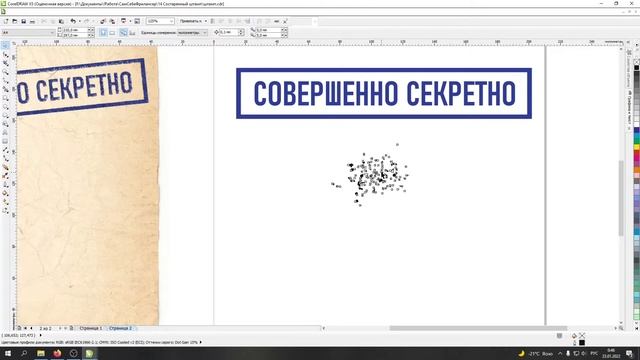The width and height of the screenshot is (640, 360).
Task: Add a page with the left plus-page button
Action: [19, 328]
